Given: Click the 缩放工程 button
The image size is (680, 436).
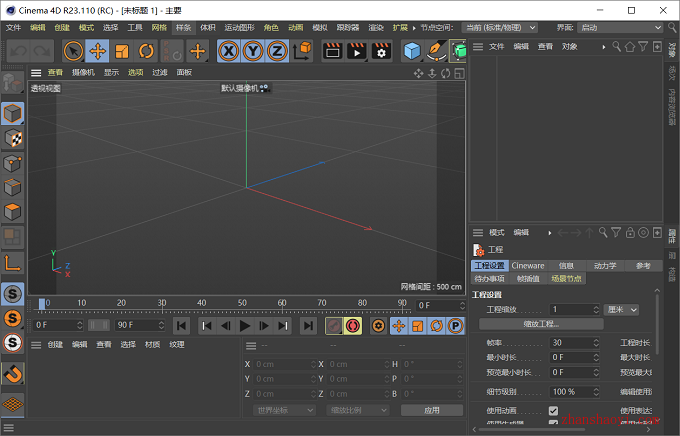Looking at the screenshot, I should (541, 324).
